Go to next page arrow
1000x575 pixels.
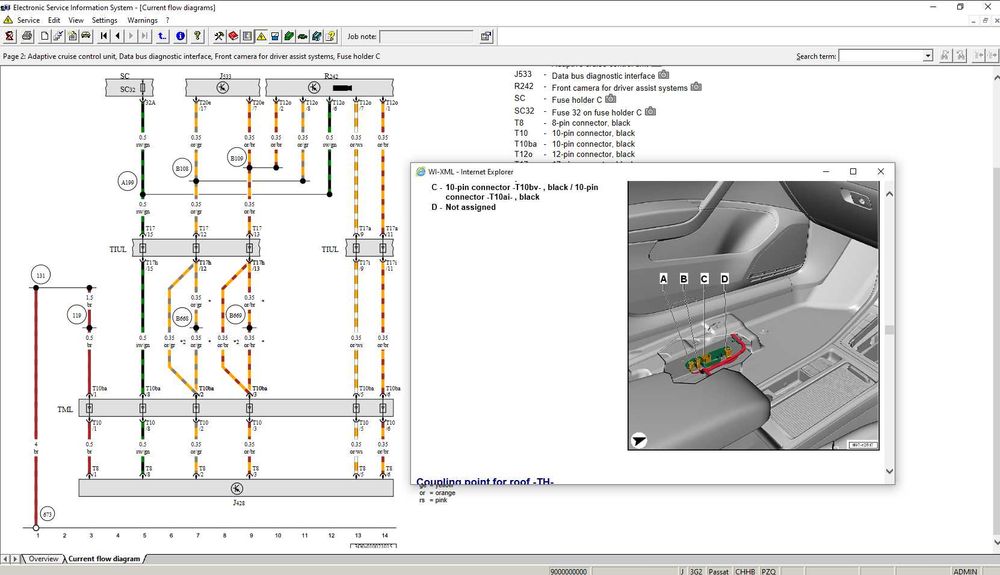point(131,36)
